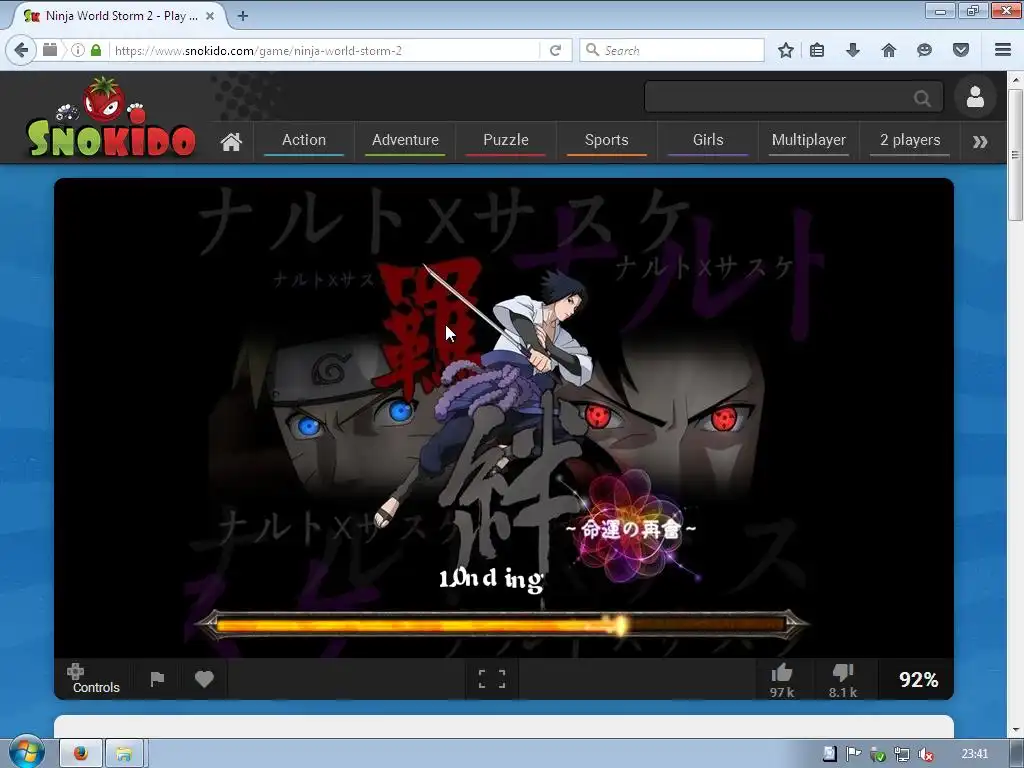Click Firefox in the taskbar
Screen dimensions: 1024x768
pyautogui.click(x=81, y=754)
